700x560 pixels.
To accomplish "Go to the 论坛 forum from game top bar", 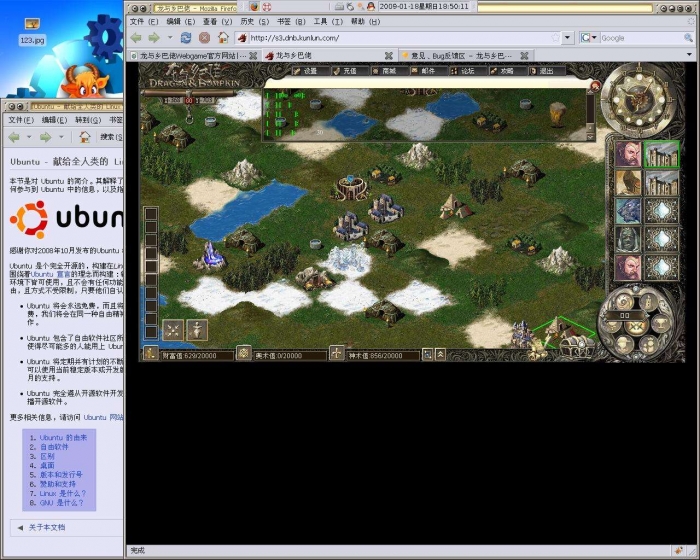I will tap(468, 71).
